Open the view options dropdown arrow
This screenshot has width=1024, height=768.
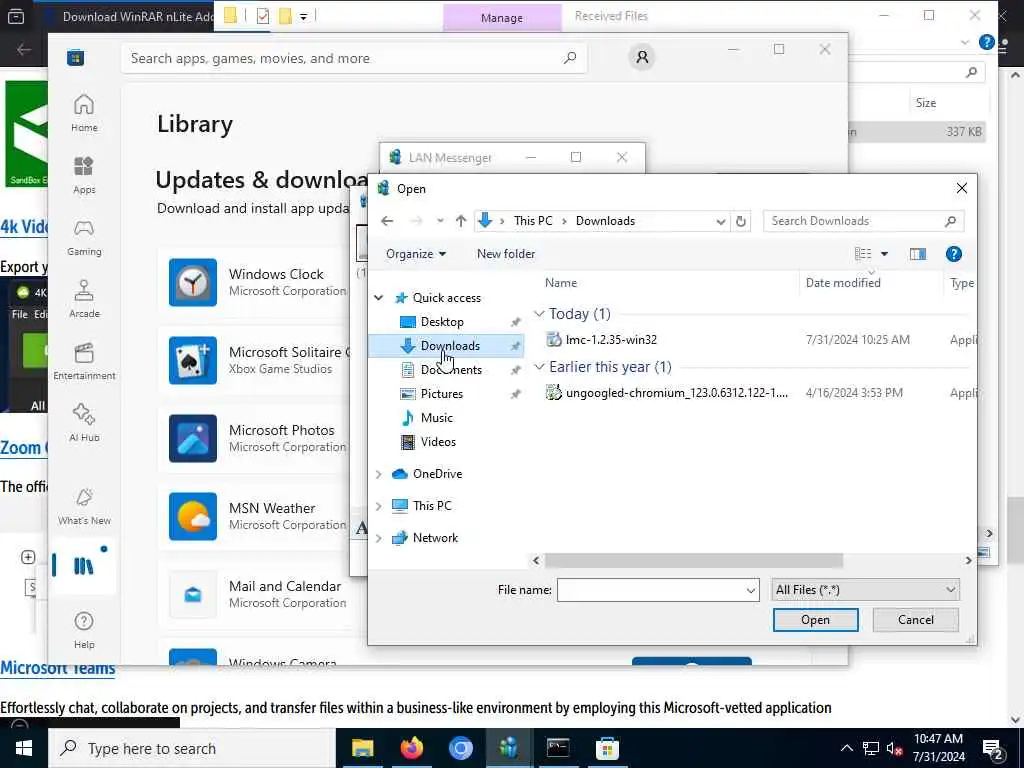tap(884, 253)
